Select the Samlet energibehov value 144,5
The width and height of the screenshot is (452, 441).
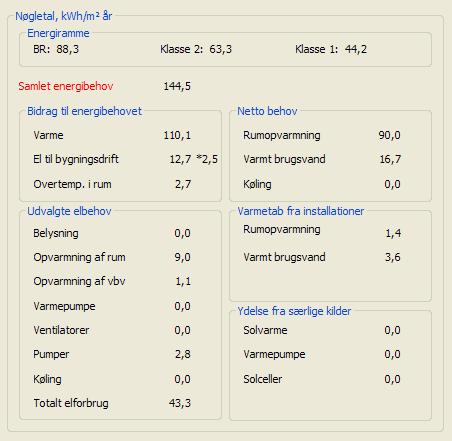177,86
